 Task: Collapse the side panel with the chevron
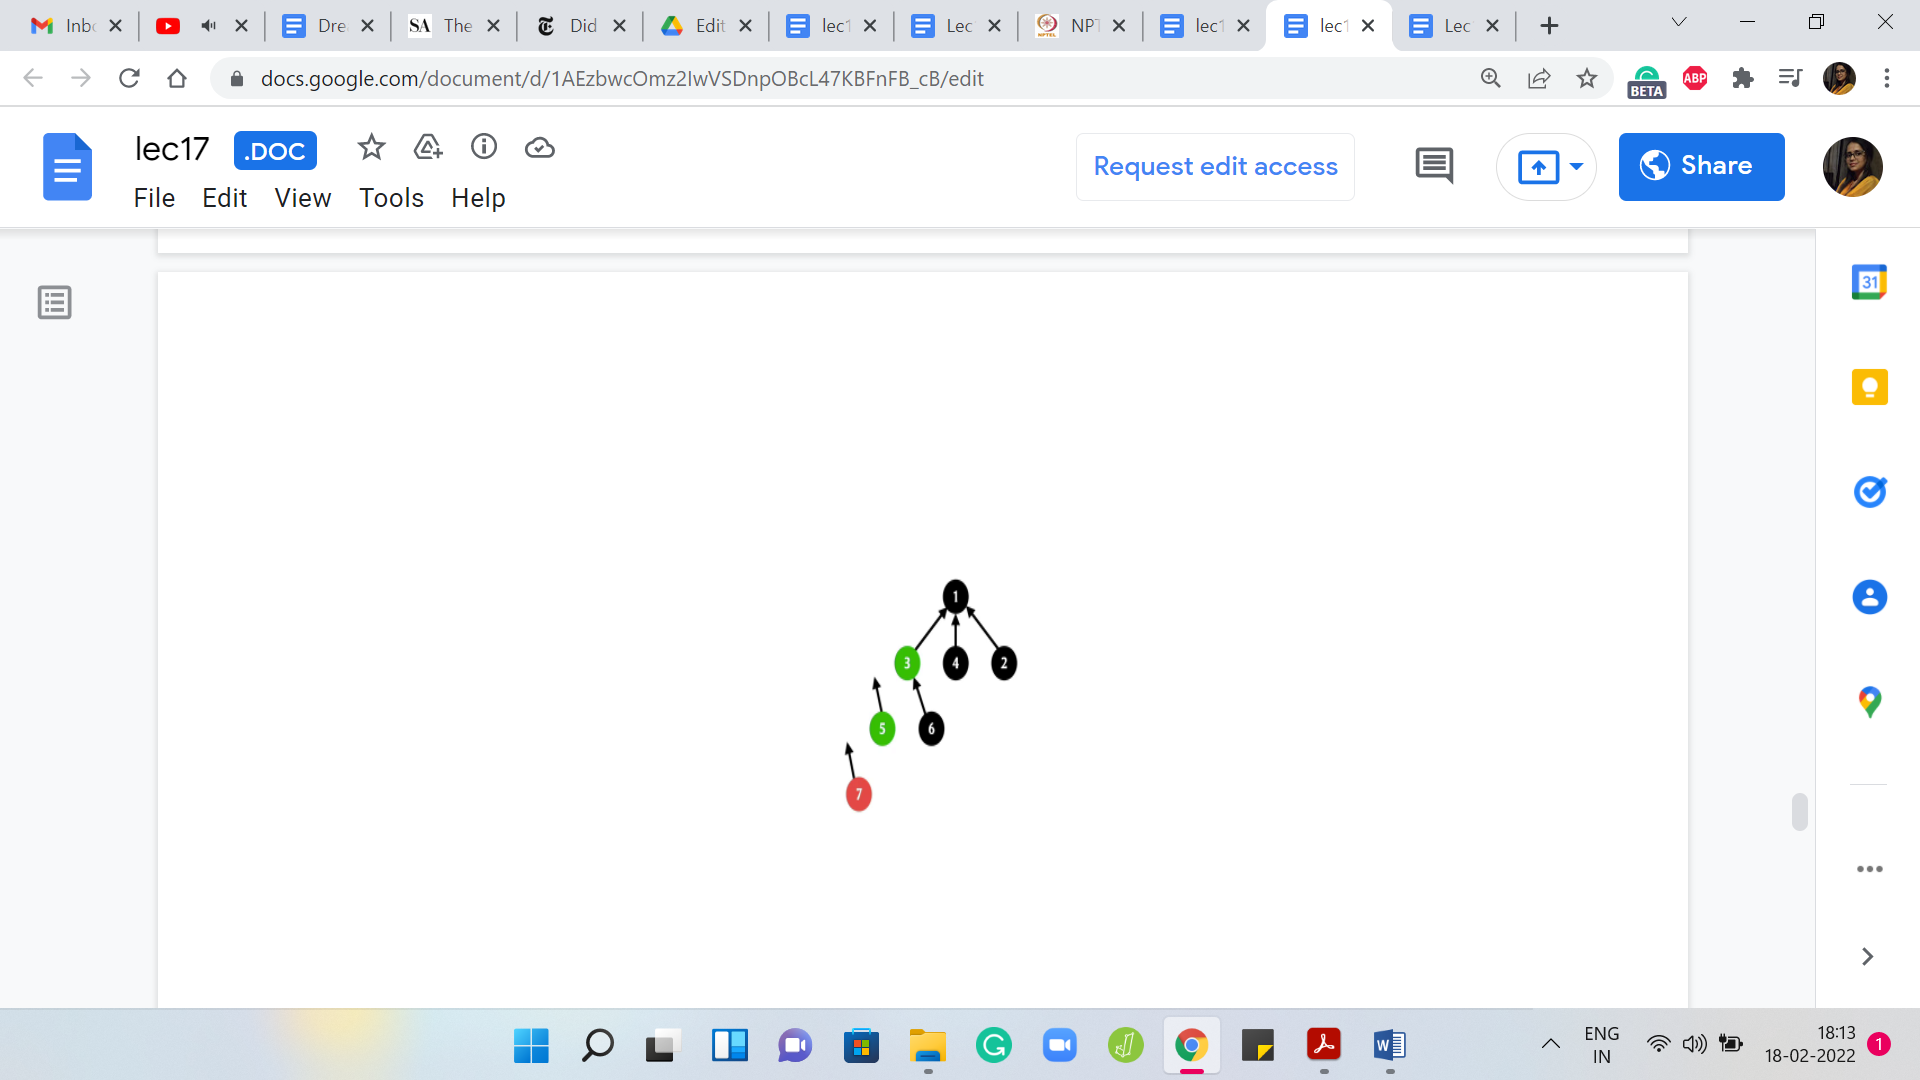pyautogui.click(x=1867, y=957)
